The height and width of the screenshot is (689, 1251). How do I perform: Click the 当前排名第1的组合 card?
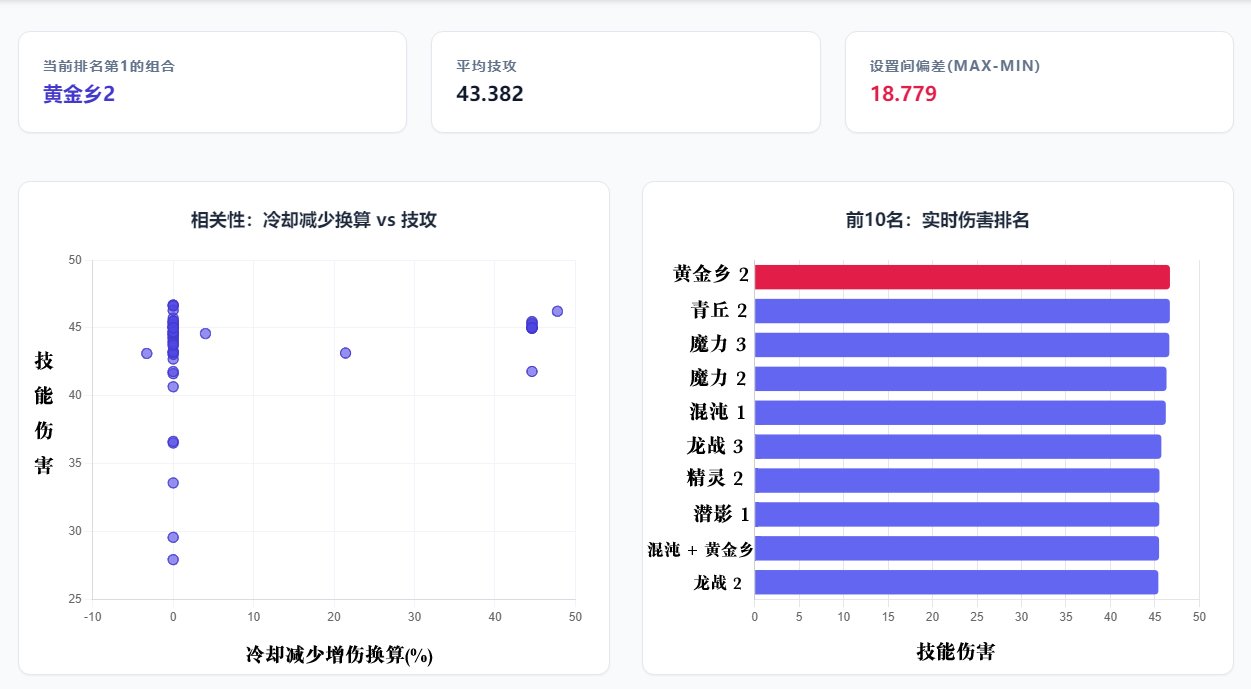(212, 80)
